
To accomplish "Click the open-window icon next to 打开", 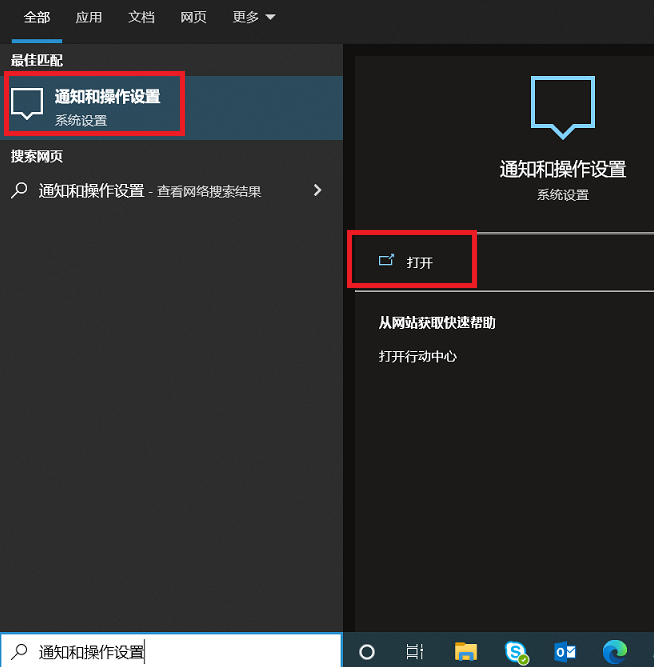I will pyautogui.click(x=386, y=260).
